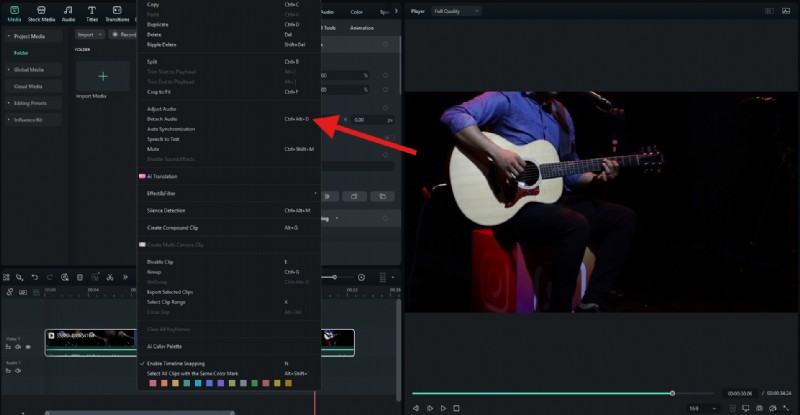Screen dimensions: 800x415
Task: Click the video clip thumbnail on Video 1 track
Action: (x=91, y=342)
